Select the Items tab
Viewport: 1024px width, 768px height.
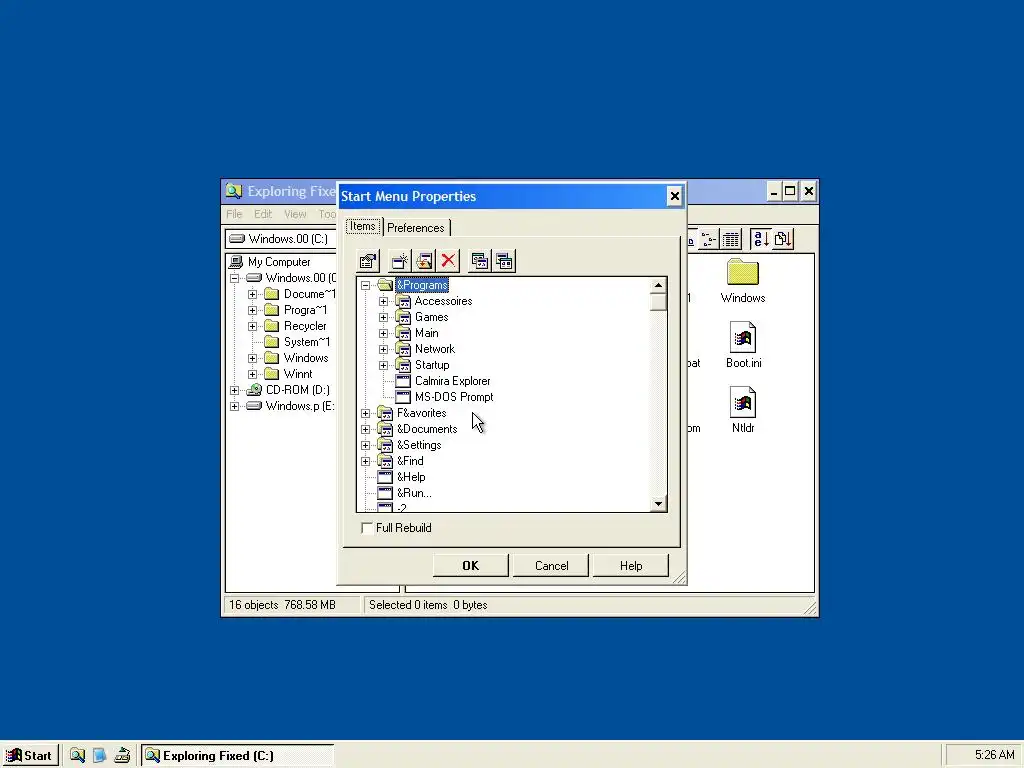pyautogui.click(x=363, y=227)
